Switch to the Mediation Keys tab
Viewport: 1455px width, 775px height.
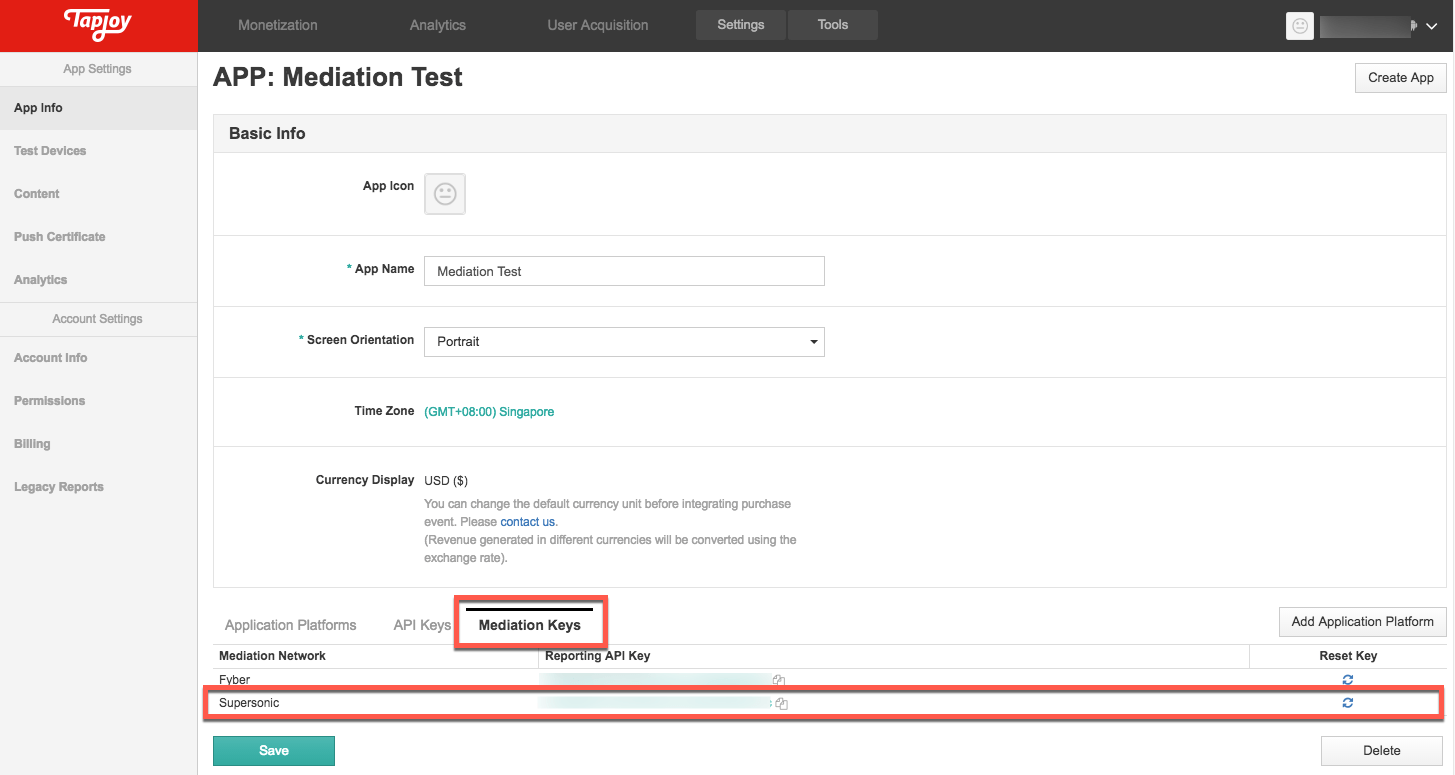[530, 625]
